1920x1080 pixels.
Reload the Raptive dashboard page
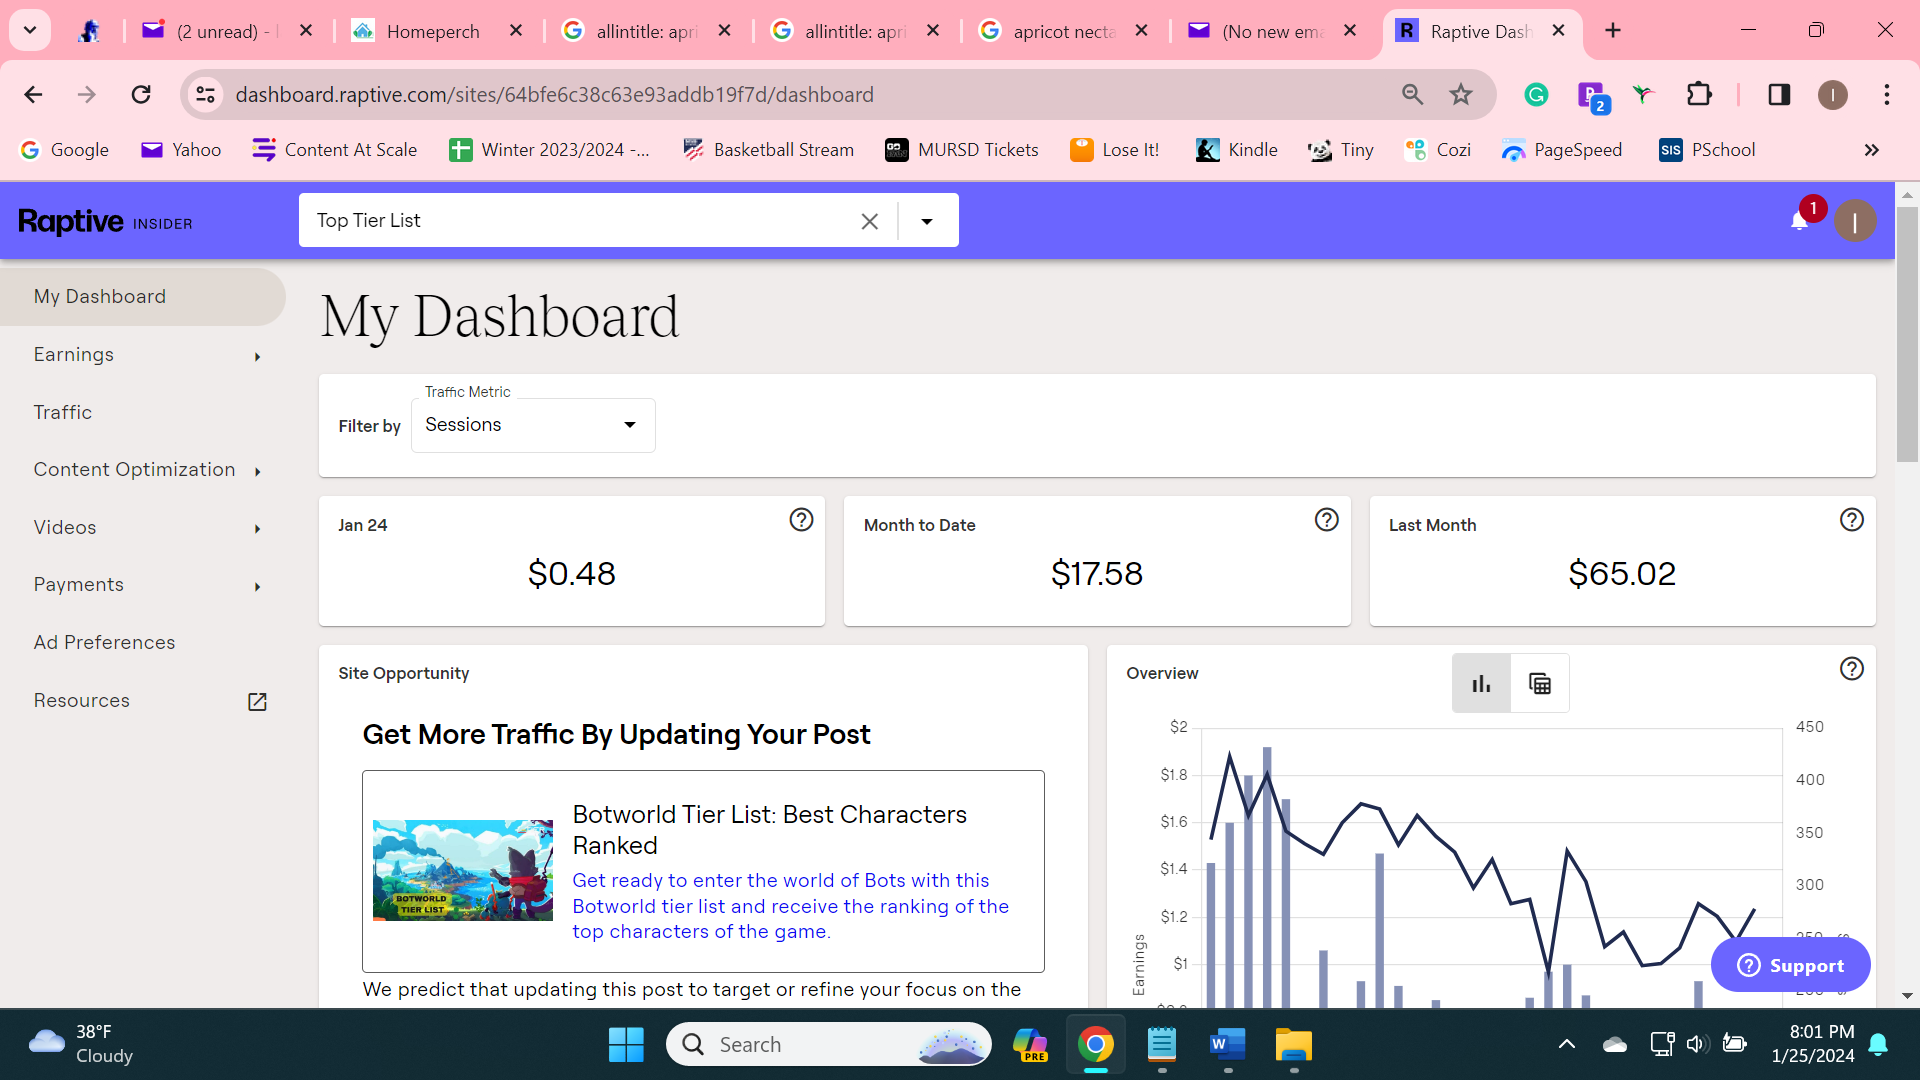pyautogui.click(x=141, y=95)
